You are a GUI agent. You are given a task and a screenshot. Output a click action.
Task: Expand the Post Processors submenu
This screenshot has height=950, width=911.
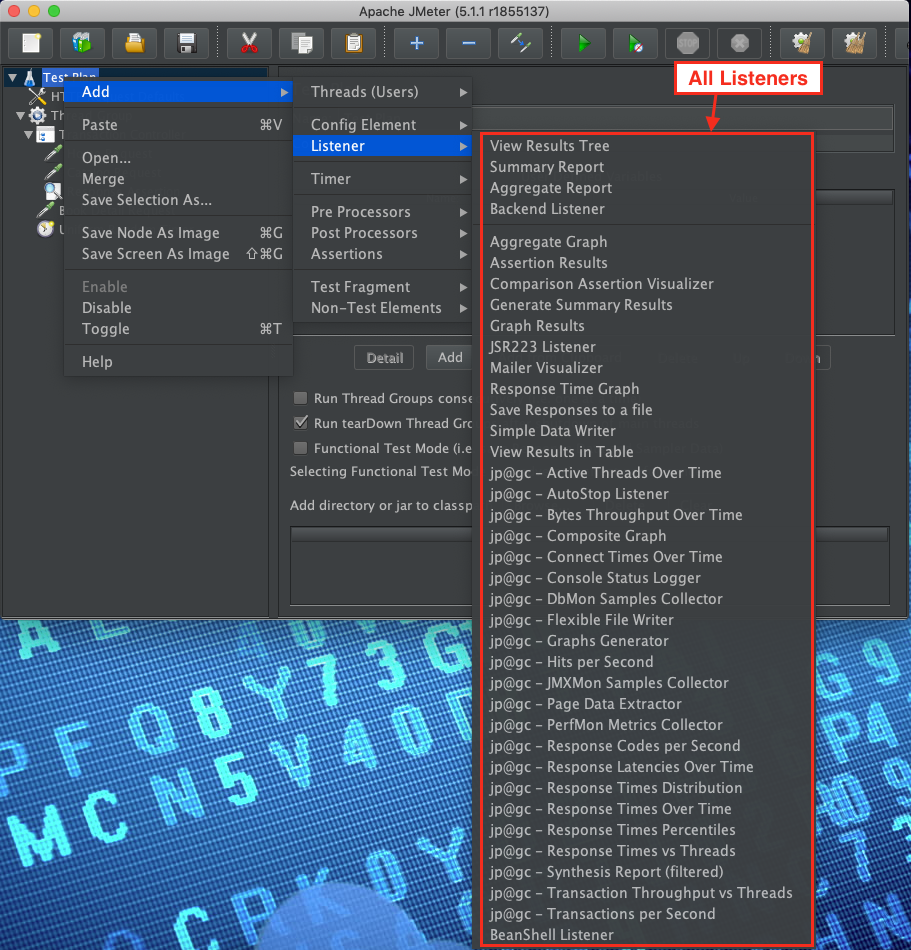382,233
